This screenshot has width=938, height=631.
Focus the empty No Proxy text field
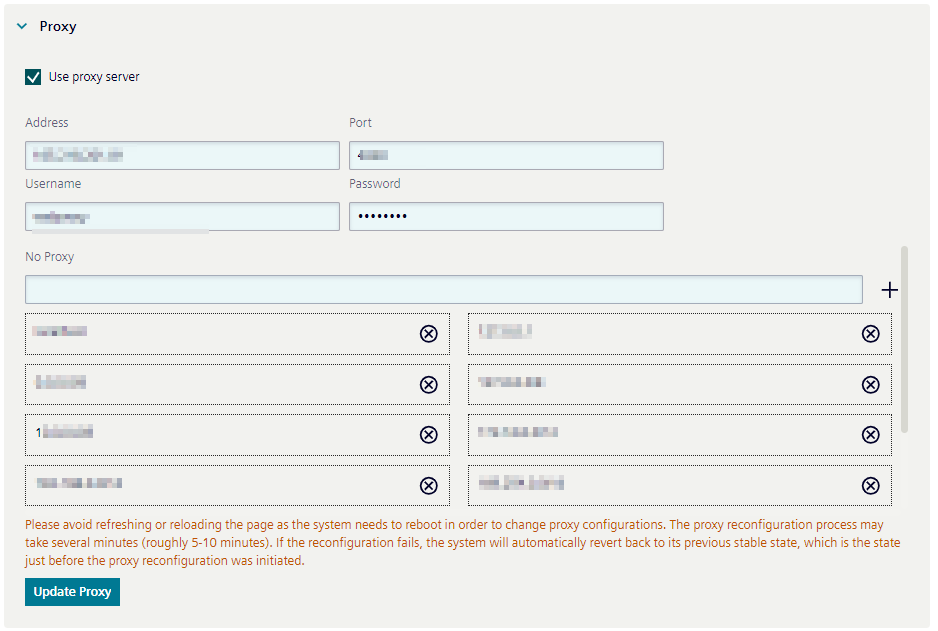444,289
